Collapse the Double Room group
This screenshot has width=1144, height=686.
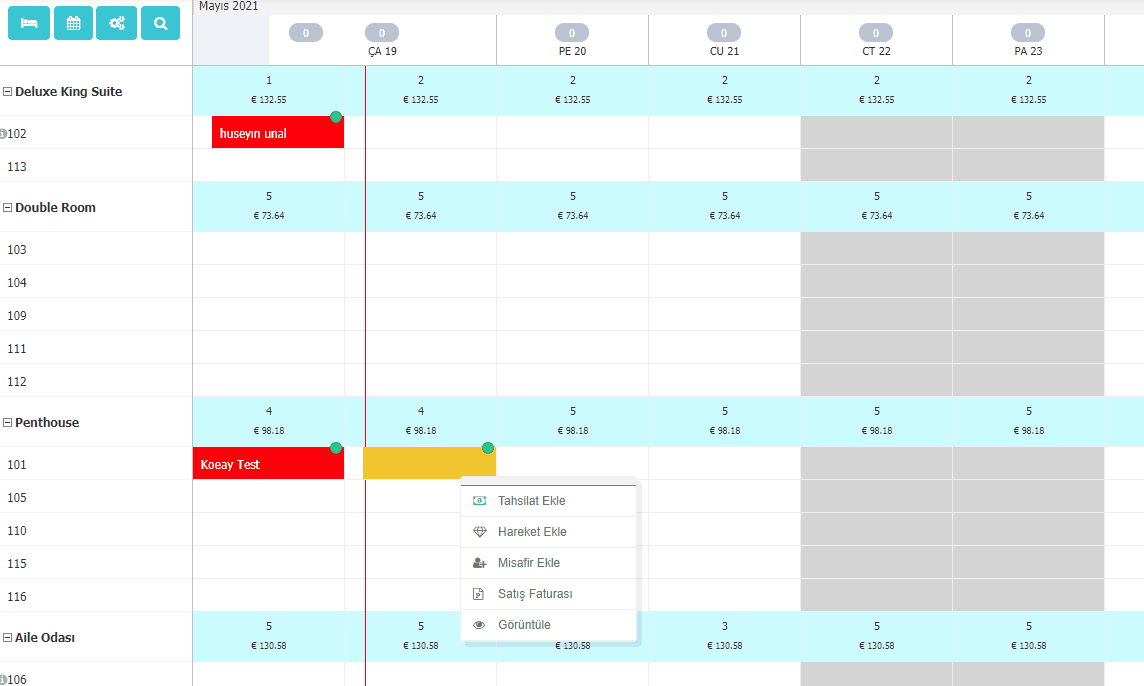pyautogui.click(x=7, y=208)
